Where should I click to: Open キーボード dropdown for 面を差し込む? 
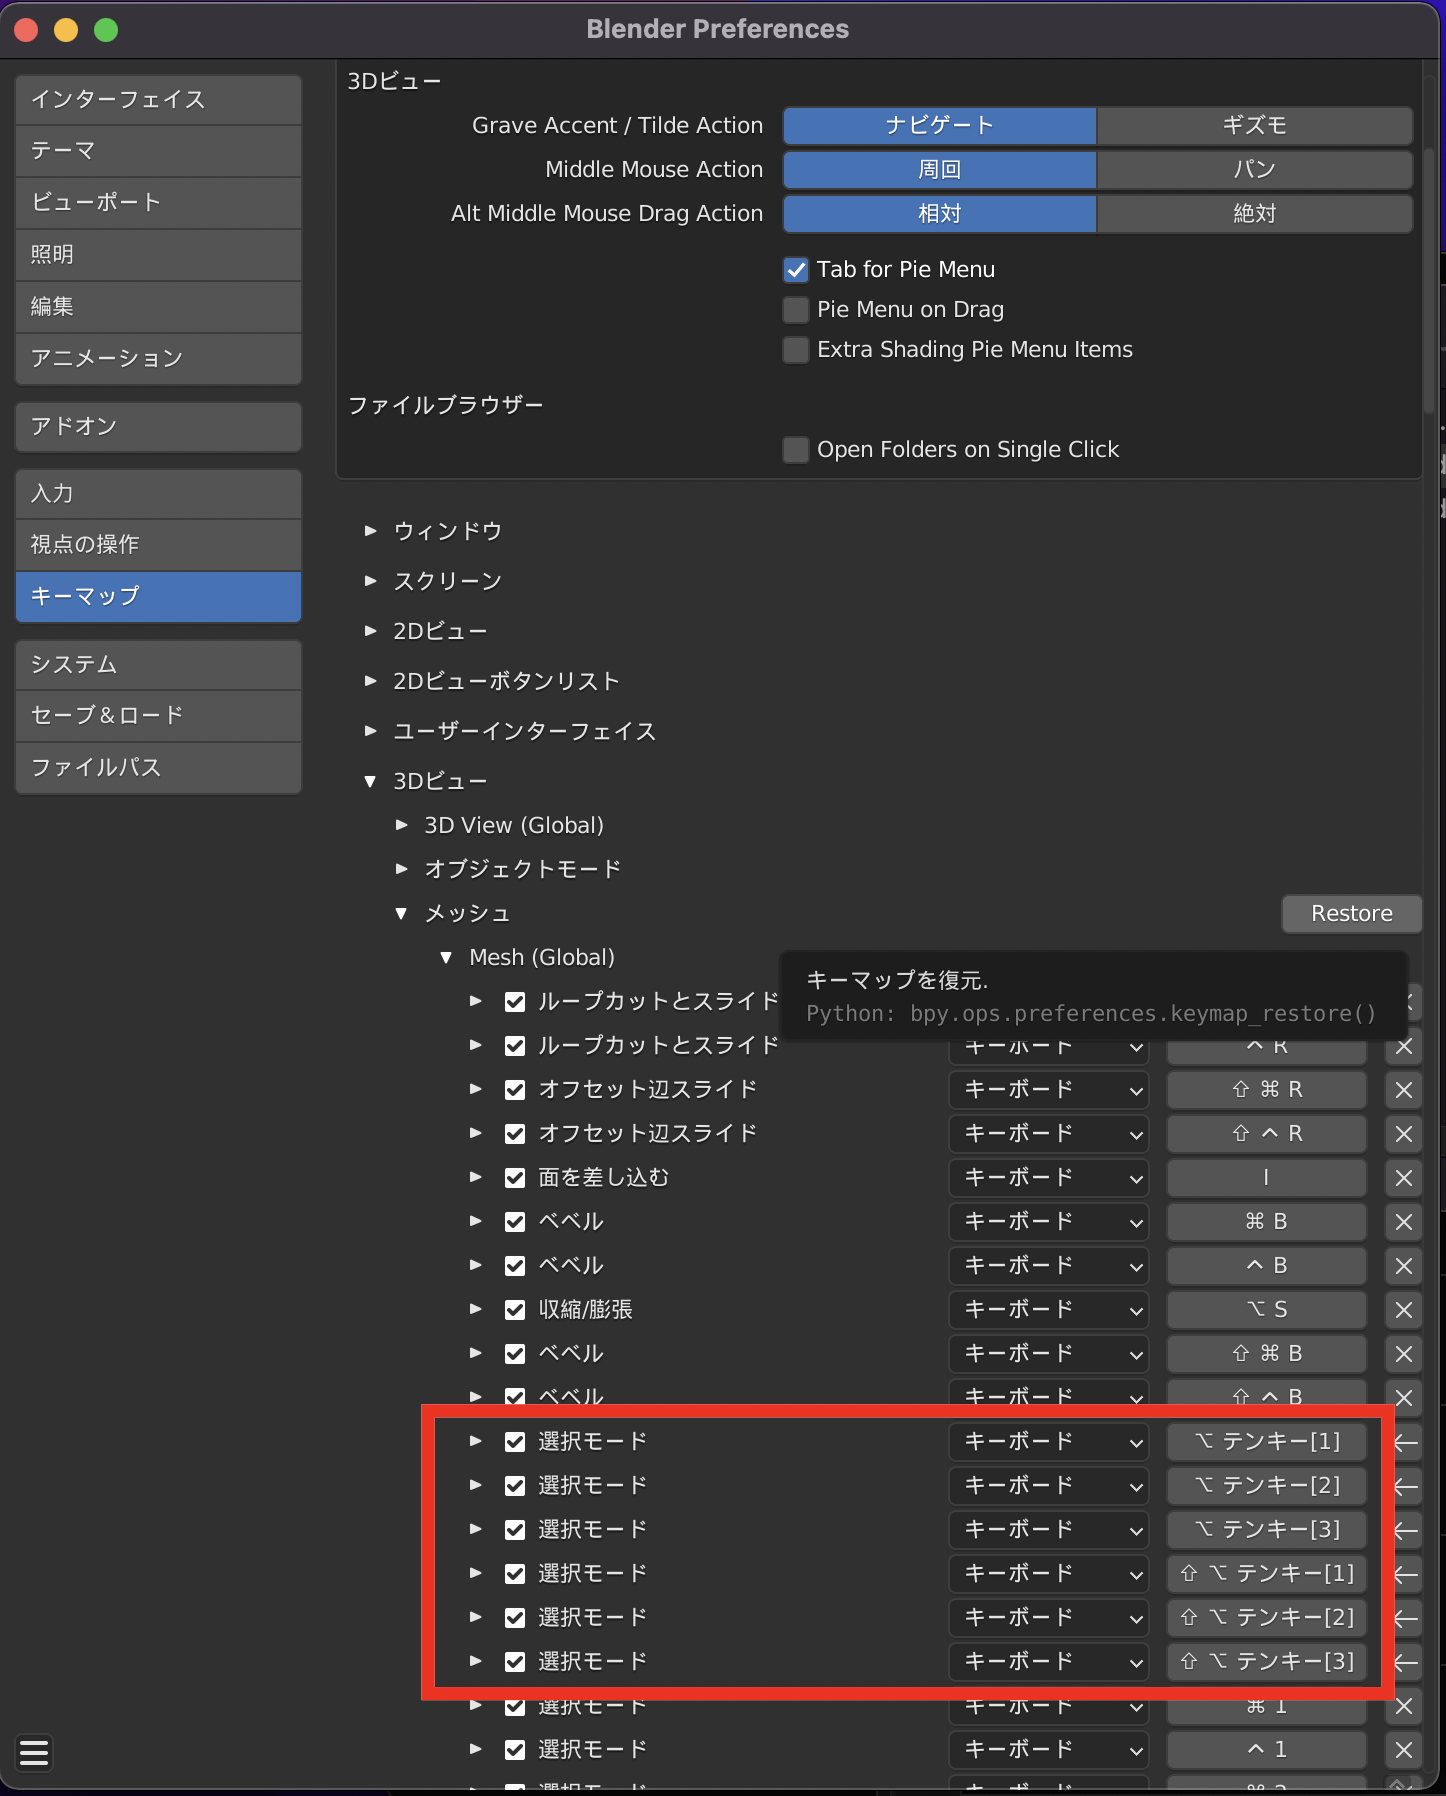click(x=1049, y=1178)
